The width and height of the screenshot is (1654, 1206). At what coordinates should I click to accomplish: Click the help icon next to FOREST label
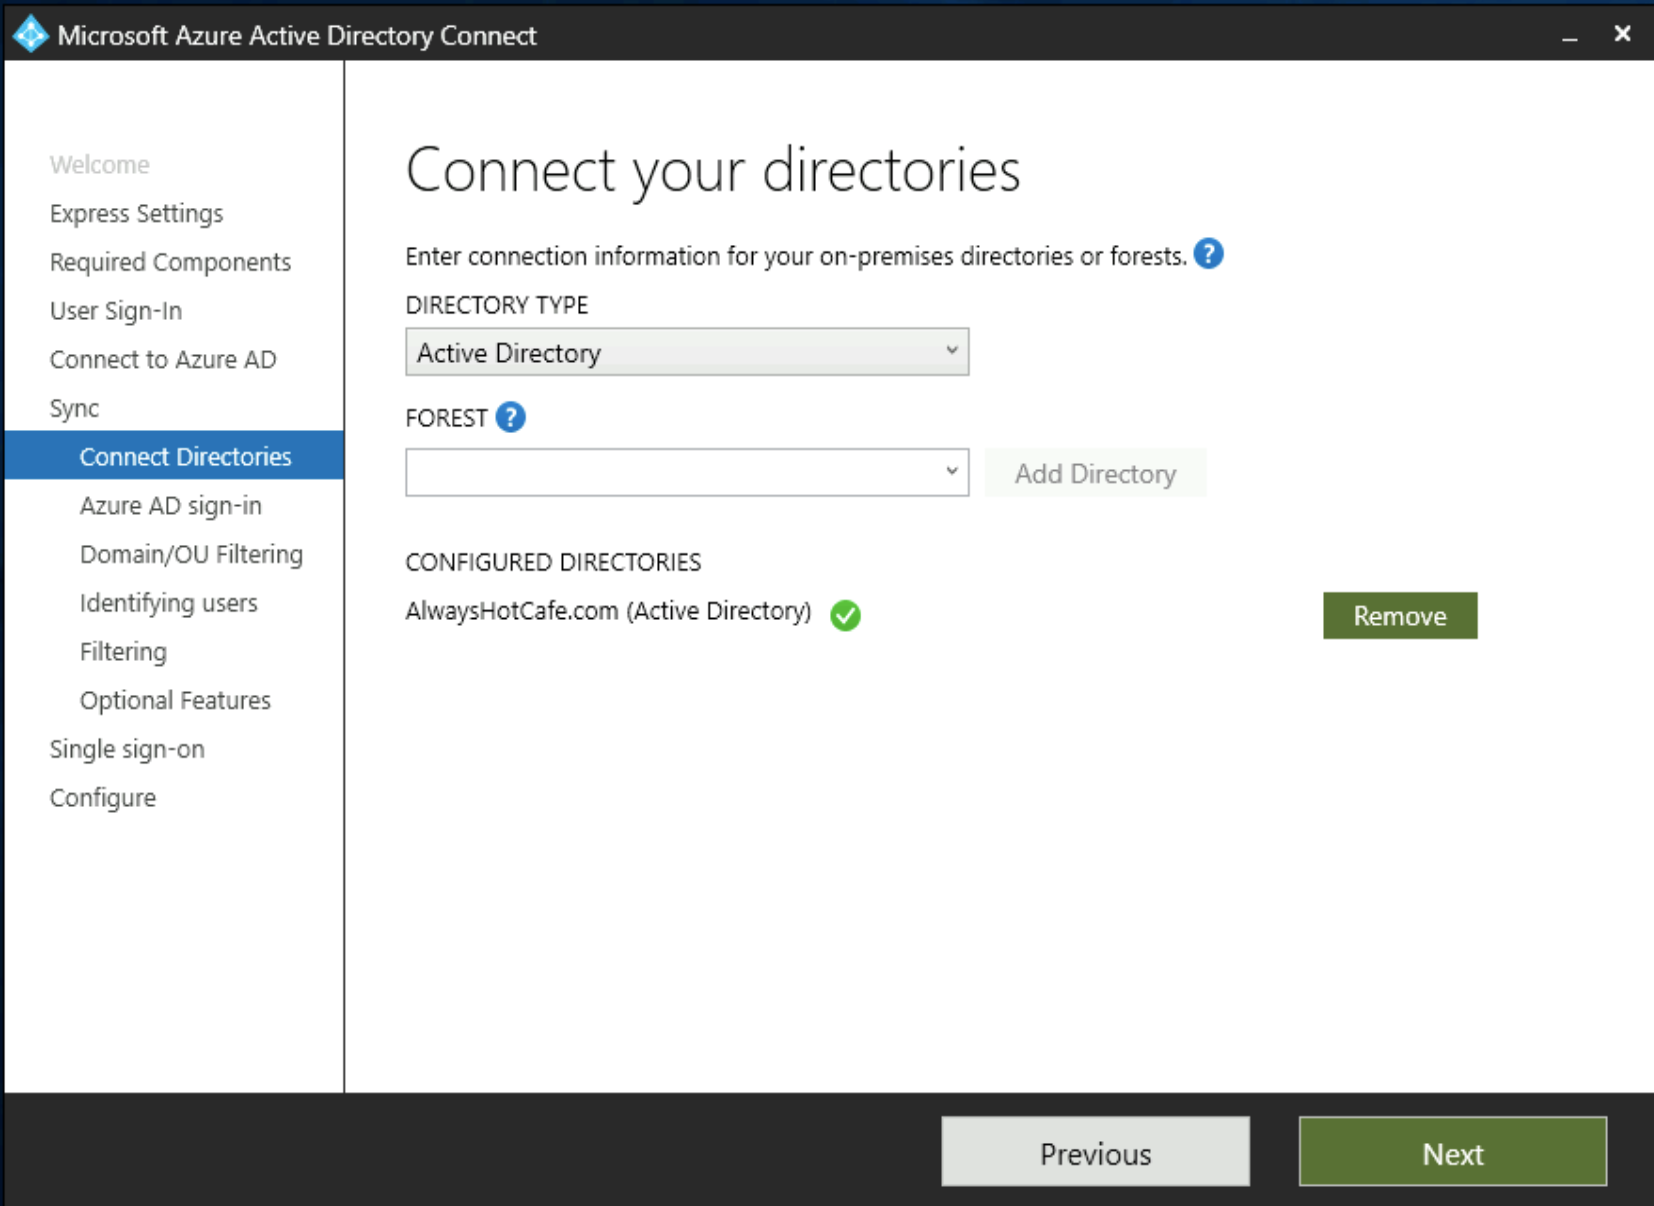pyautogui.click(x=510, y=417)
